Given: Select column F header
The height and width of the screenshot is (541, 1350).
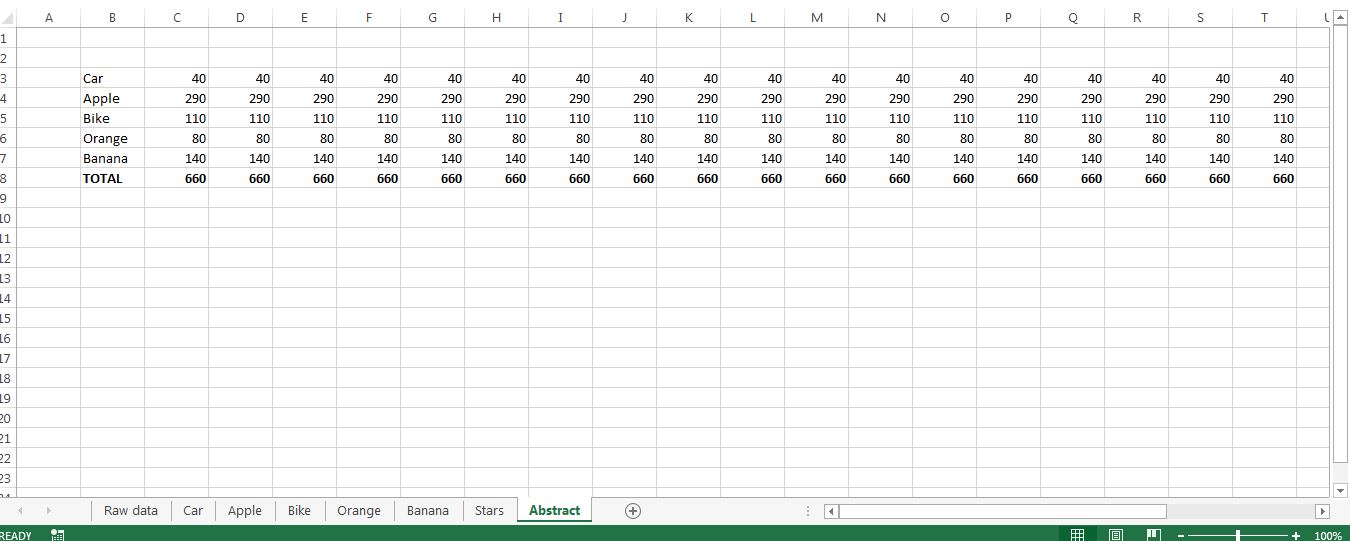Looking at the screenshot, I should [368, 17].
